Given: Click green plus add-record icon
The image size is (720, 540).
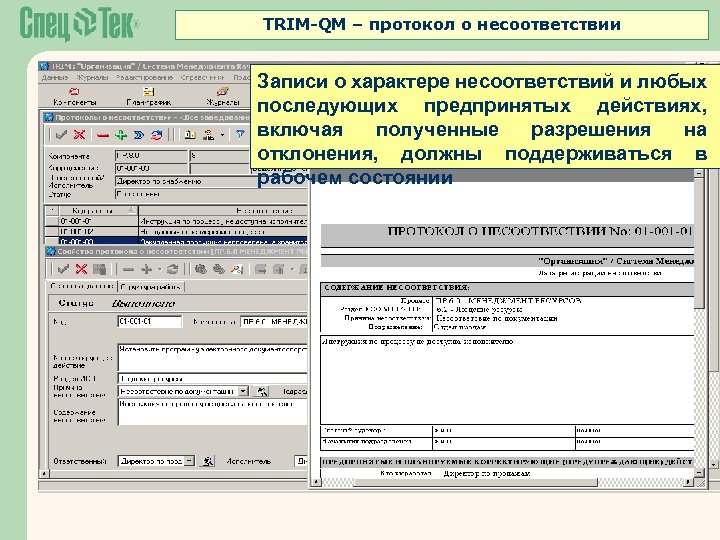Looking at the screenshot, I should tap(121, 135).
